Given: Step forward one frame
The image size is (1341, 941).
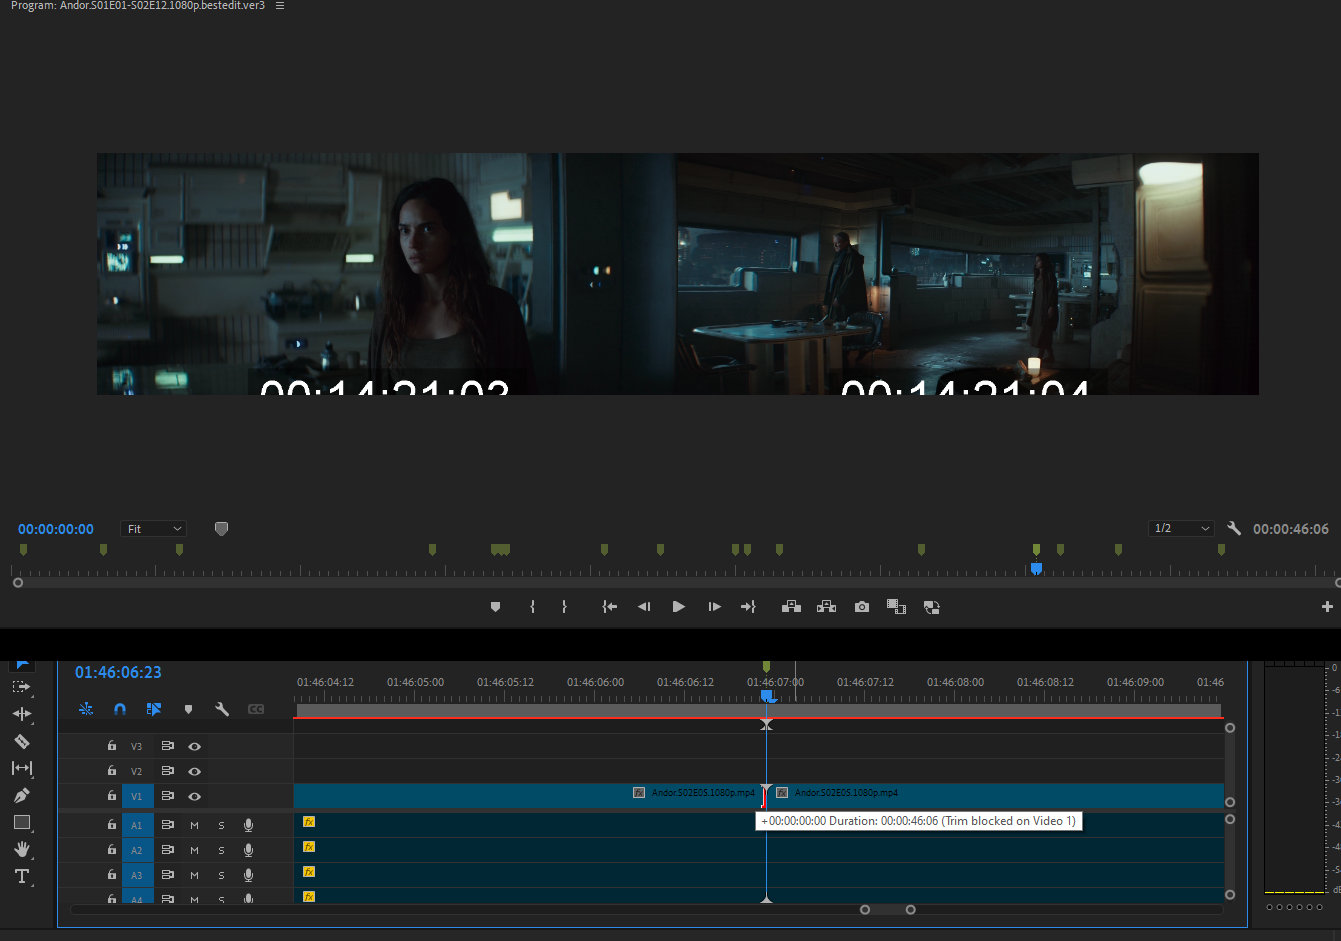Looking at the screenshot, I should click(x=714, y=607).
